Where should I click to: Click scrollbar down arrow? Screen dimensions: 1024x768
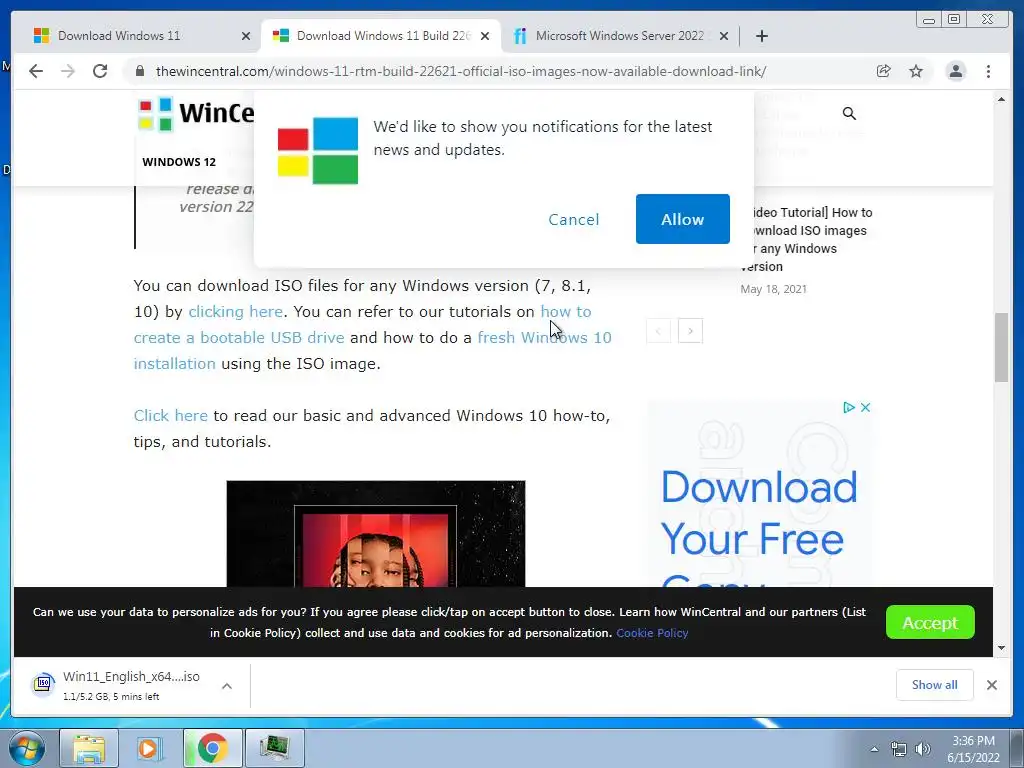1001,648
